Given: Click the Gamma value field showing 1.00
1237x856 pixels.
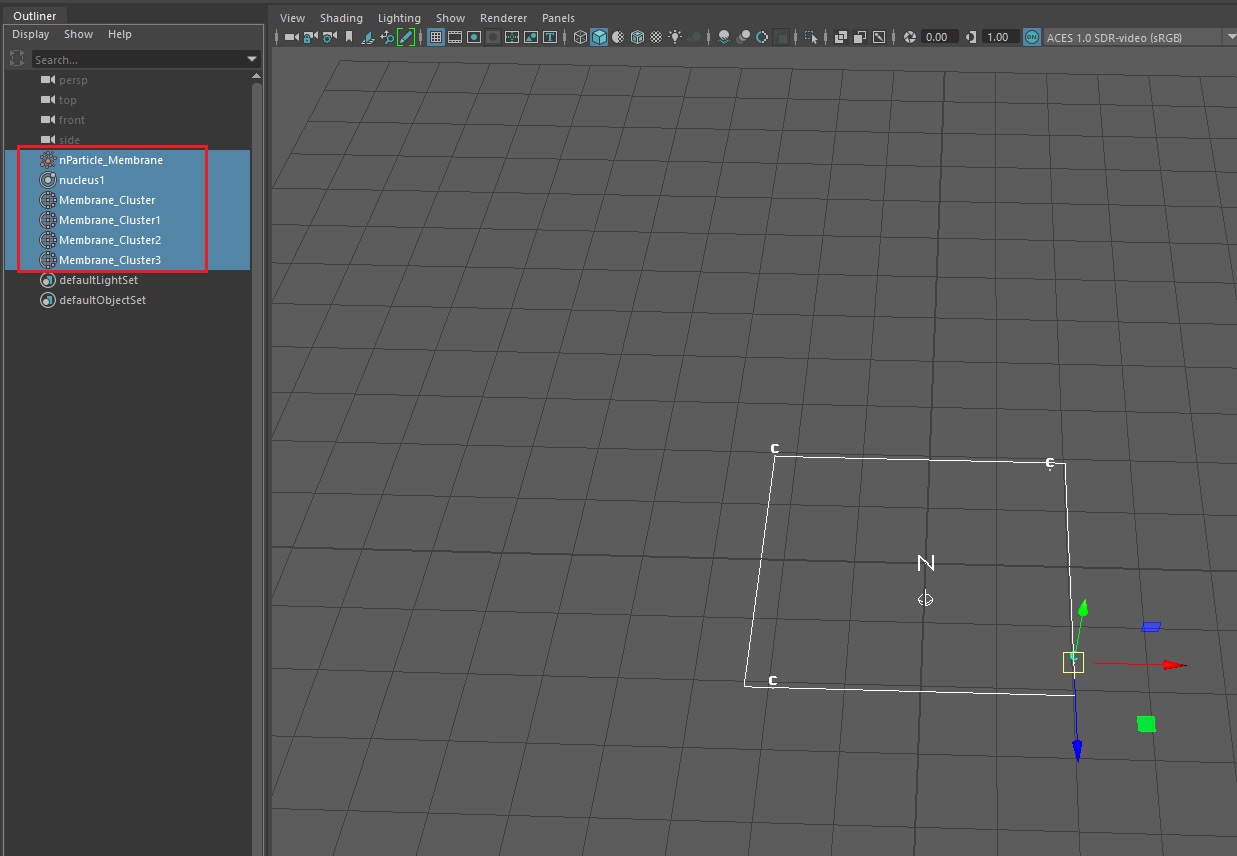Looking at the screenshot, I should pos(1000,37).
